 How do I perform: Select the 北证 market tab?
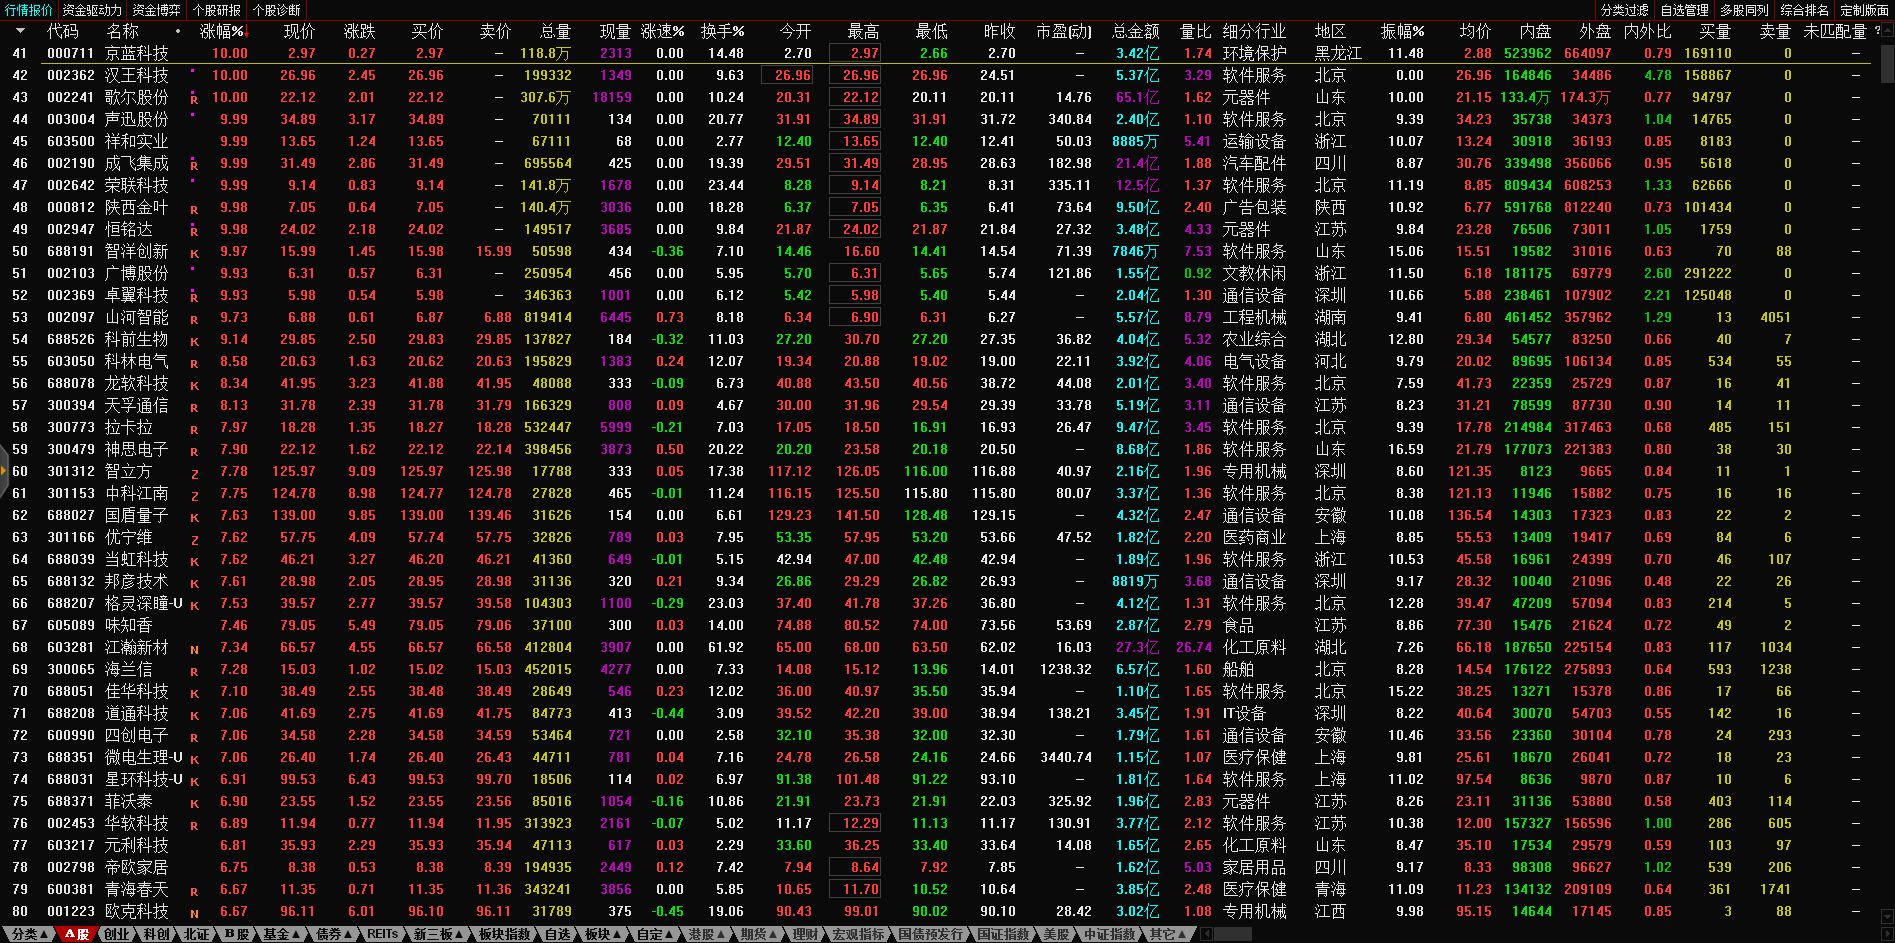[x=196, y=934]
